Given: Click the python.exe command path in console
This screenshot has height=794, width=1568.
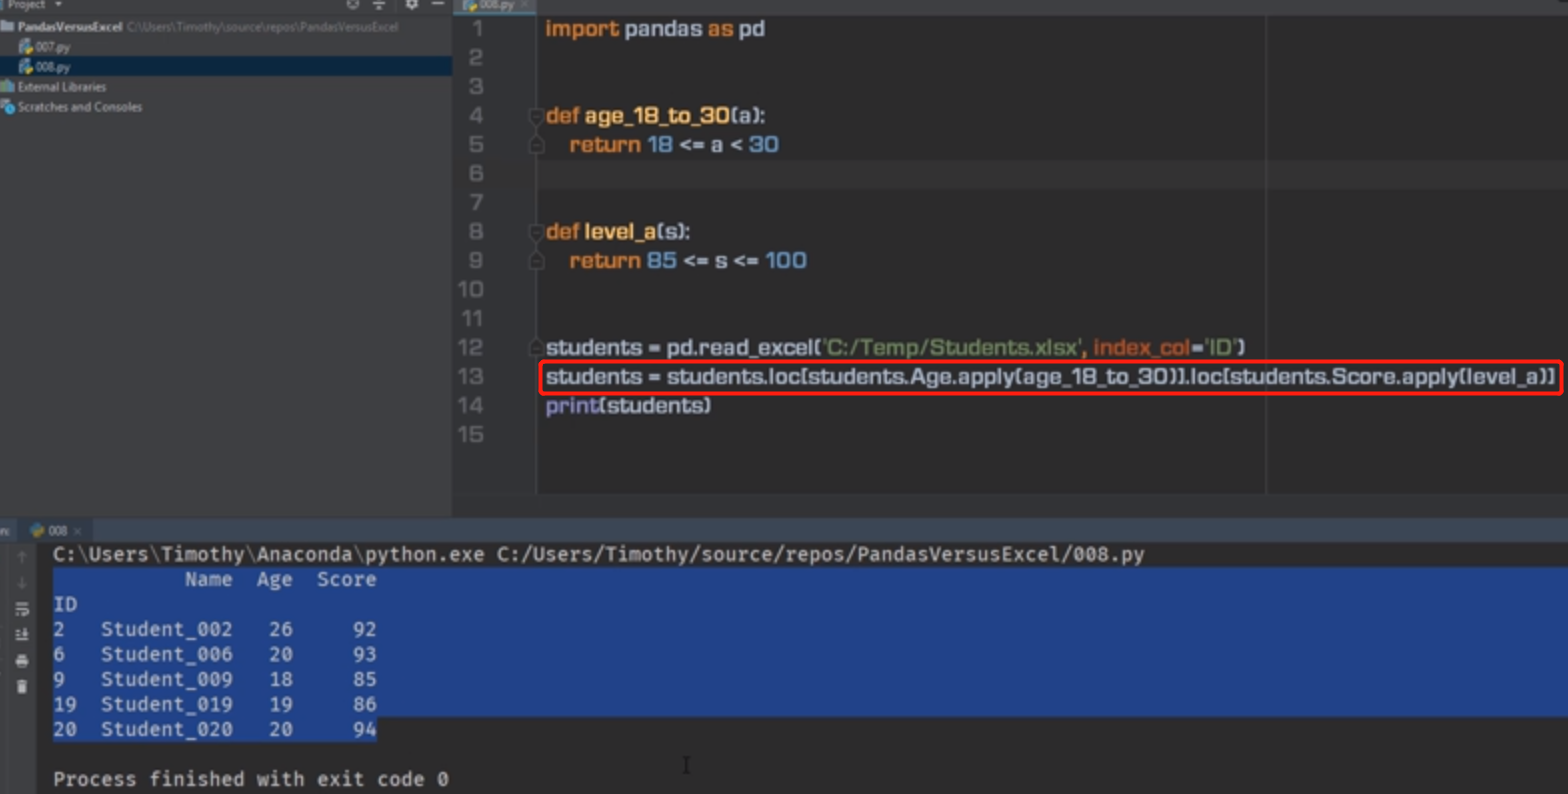Looking at the screenshot, I should coord(268,554).
